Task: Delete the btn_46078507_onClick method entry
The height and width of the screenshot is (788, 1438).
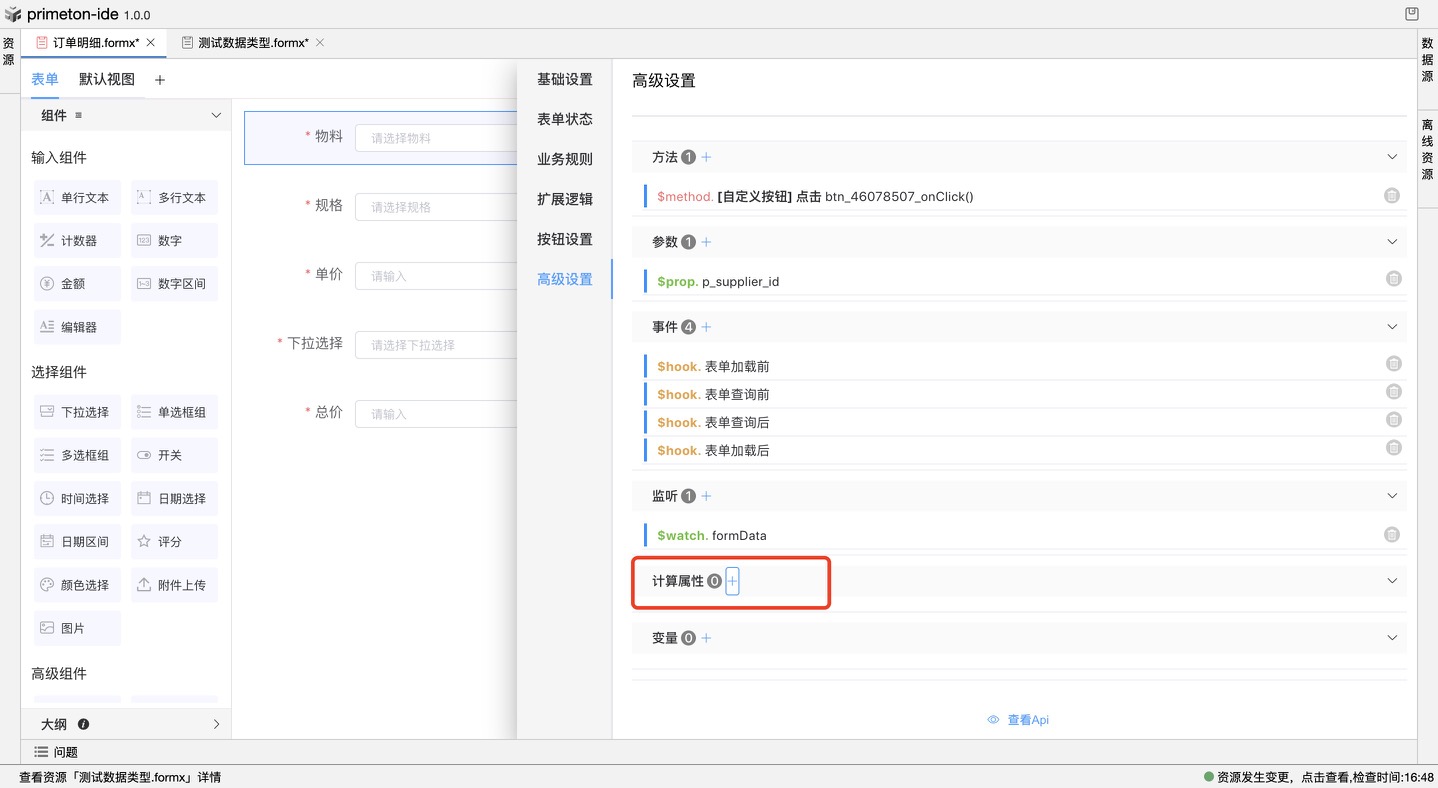Action: (1391, 196)
